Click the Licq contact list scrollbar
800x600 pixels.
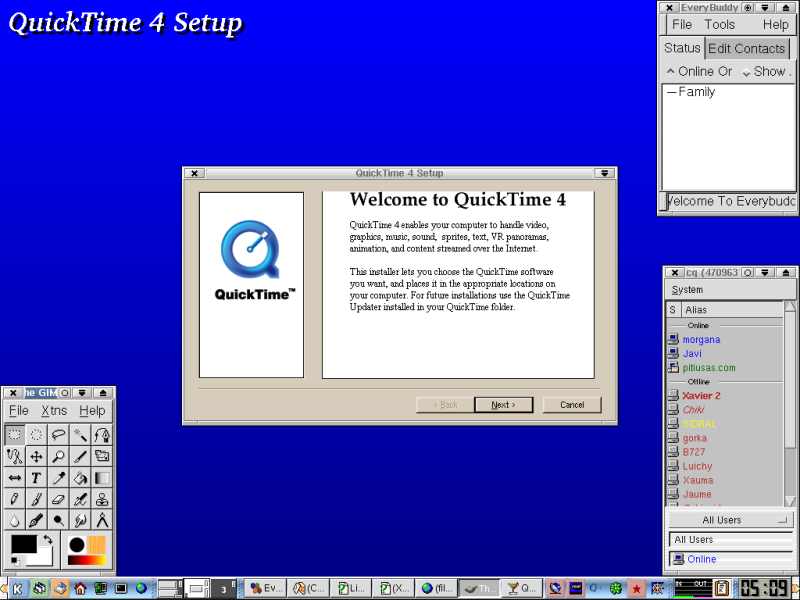pyautogui.click(x=790, y=403)
